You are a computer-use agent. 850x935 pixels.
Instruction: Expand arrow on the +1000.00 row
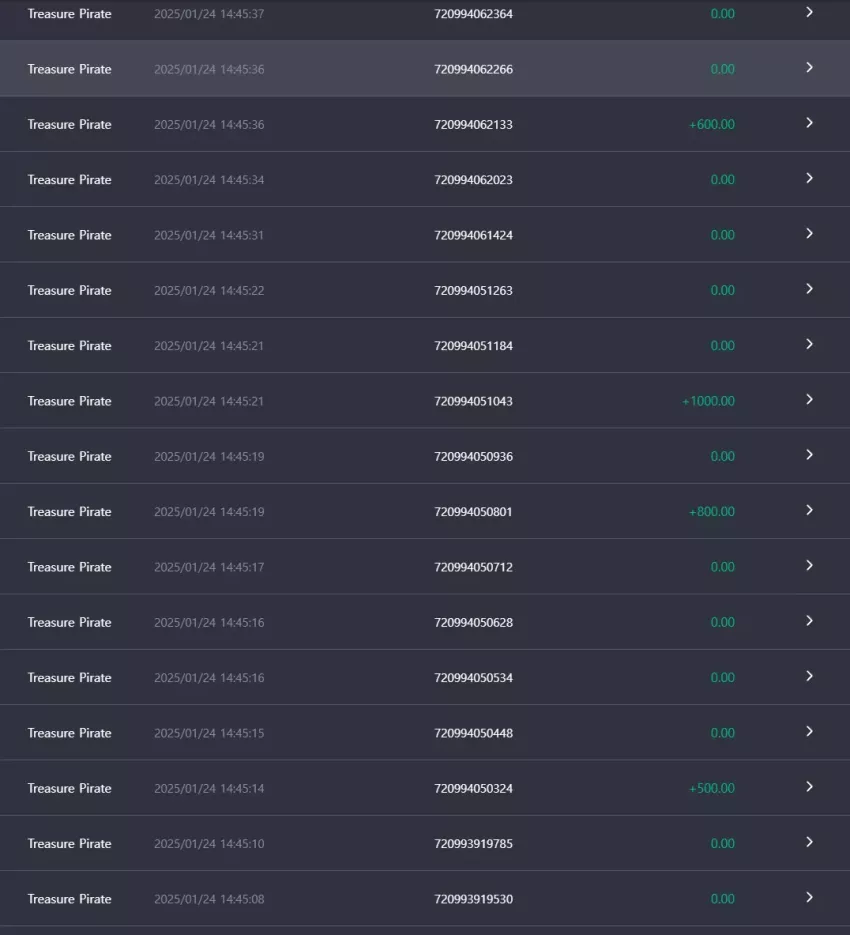(x=809, y=400)
